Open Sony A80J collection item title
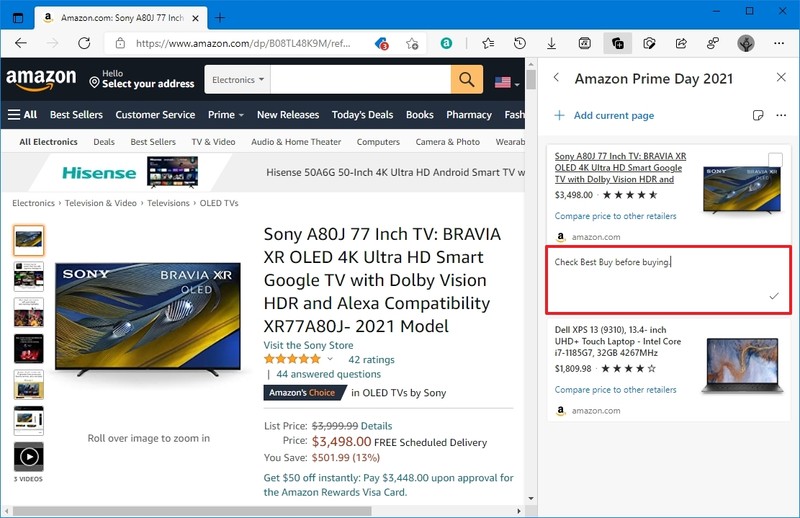Image resolution: width=800 pixels, height=518 pixels. click(620, 168)
